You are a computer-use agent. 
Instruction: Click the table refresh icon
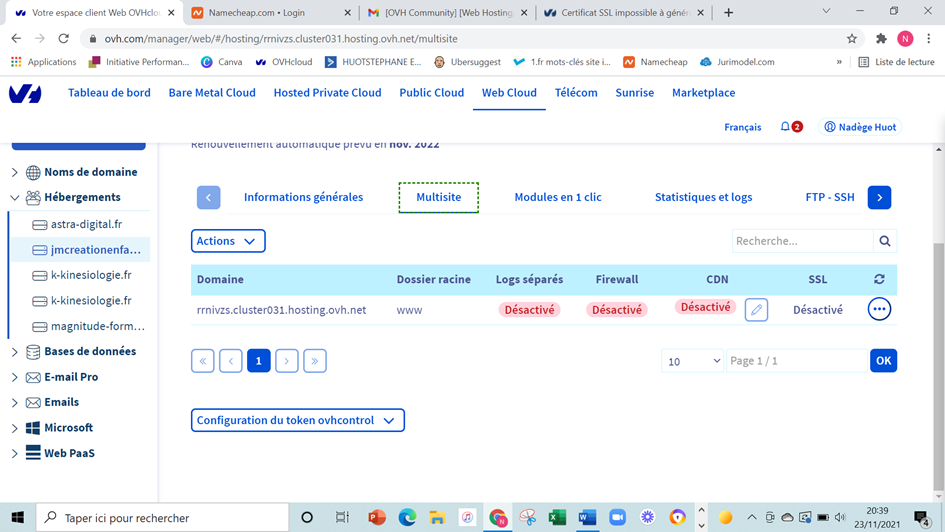pyautogui.click(x=879, y=280)
